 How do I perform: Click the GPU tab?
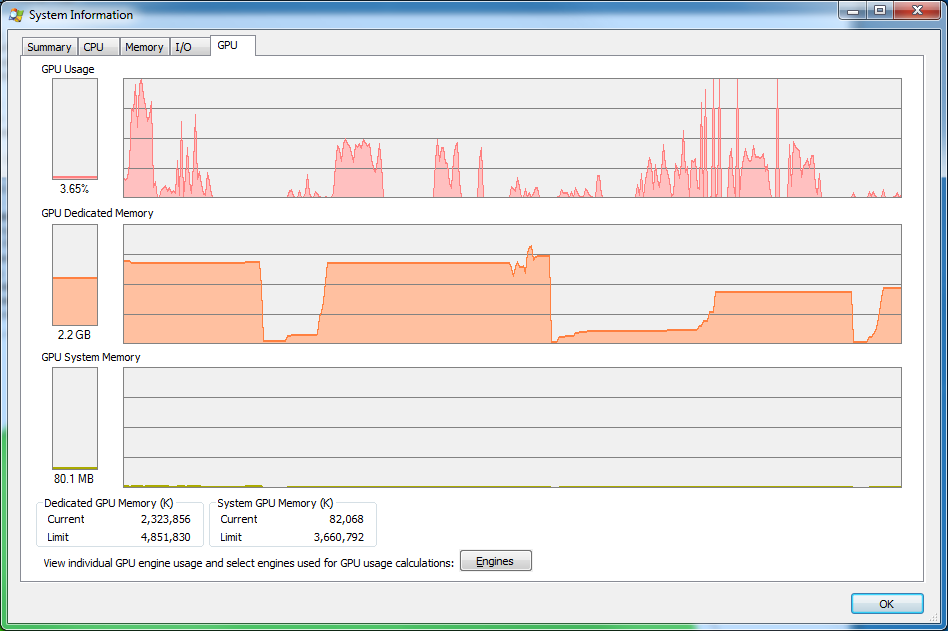228,46
